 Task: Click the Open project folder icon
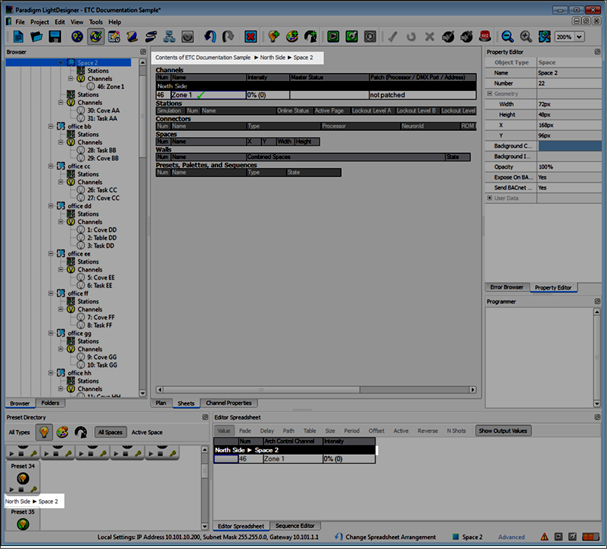36,37
